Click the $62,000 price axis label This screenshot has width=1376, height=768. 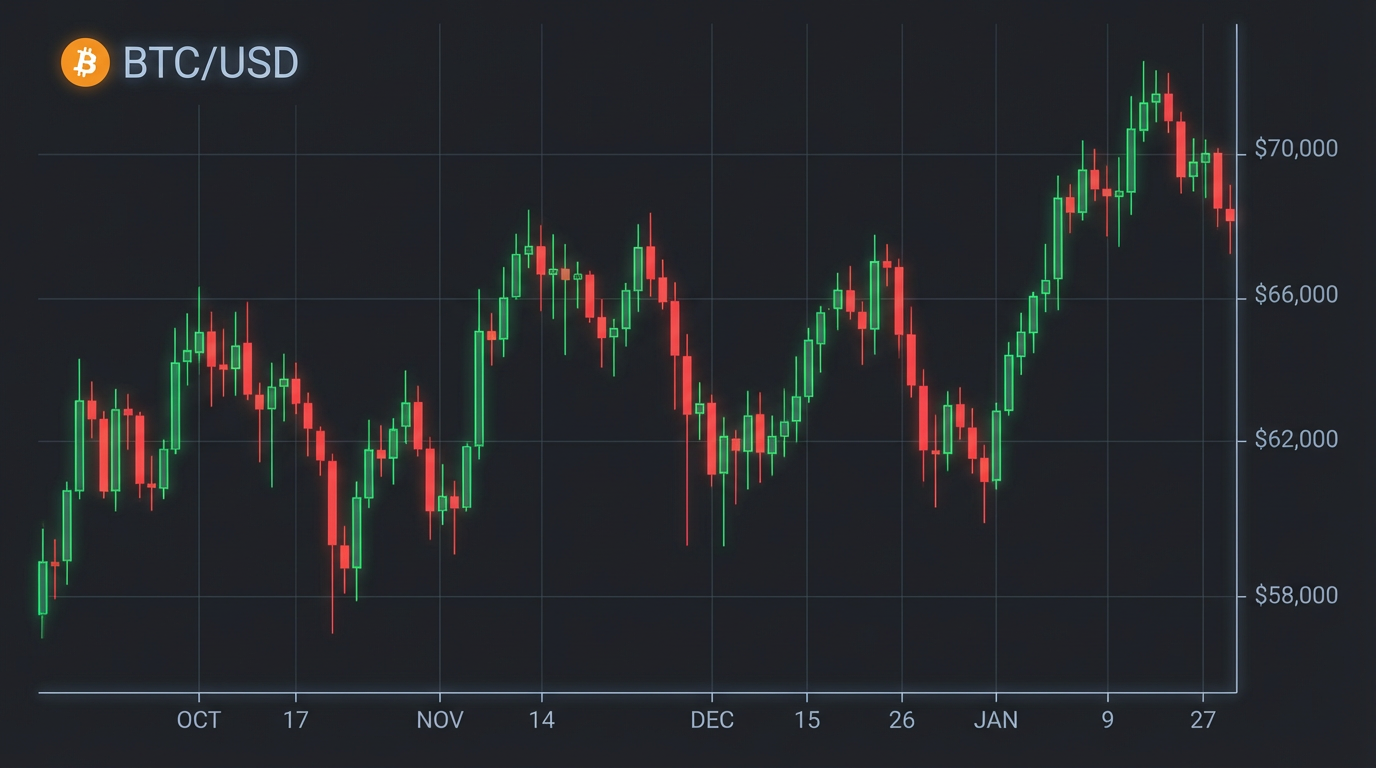click(x=1296, y=440)
